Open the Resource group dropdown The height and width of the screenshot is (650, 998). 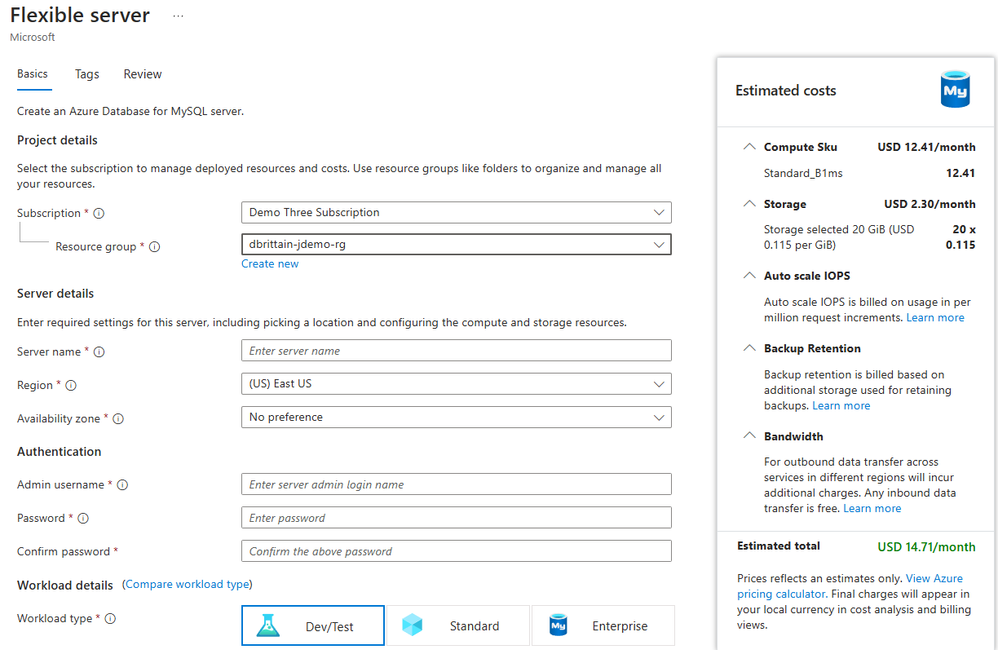pyautogui.click(x=456, y=244)
